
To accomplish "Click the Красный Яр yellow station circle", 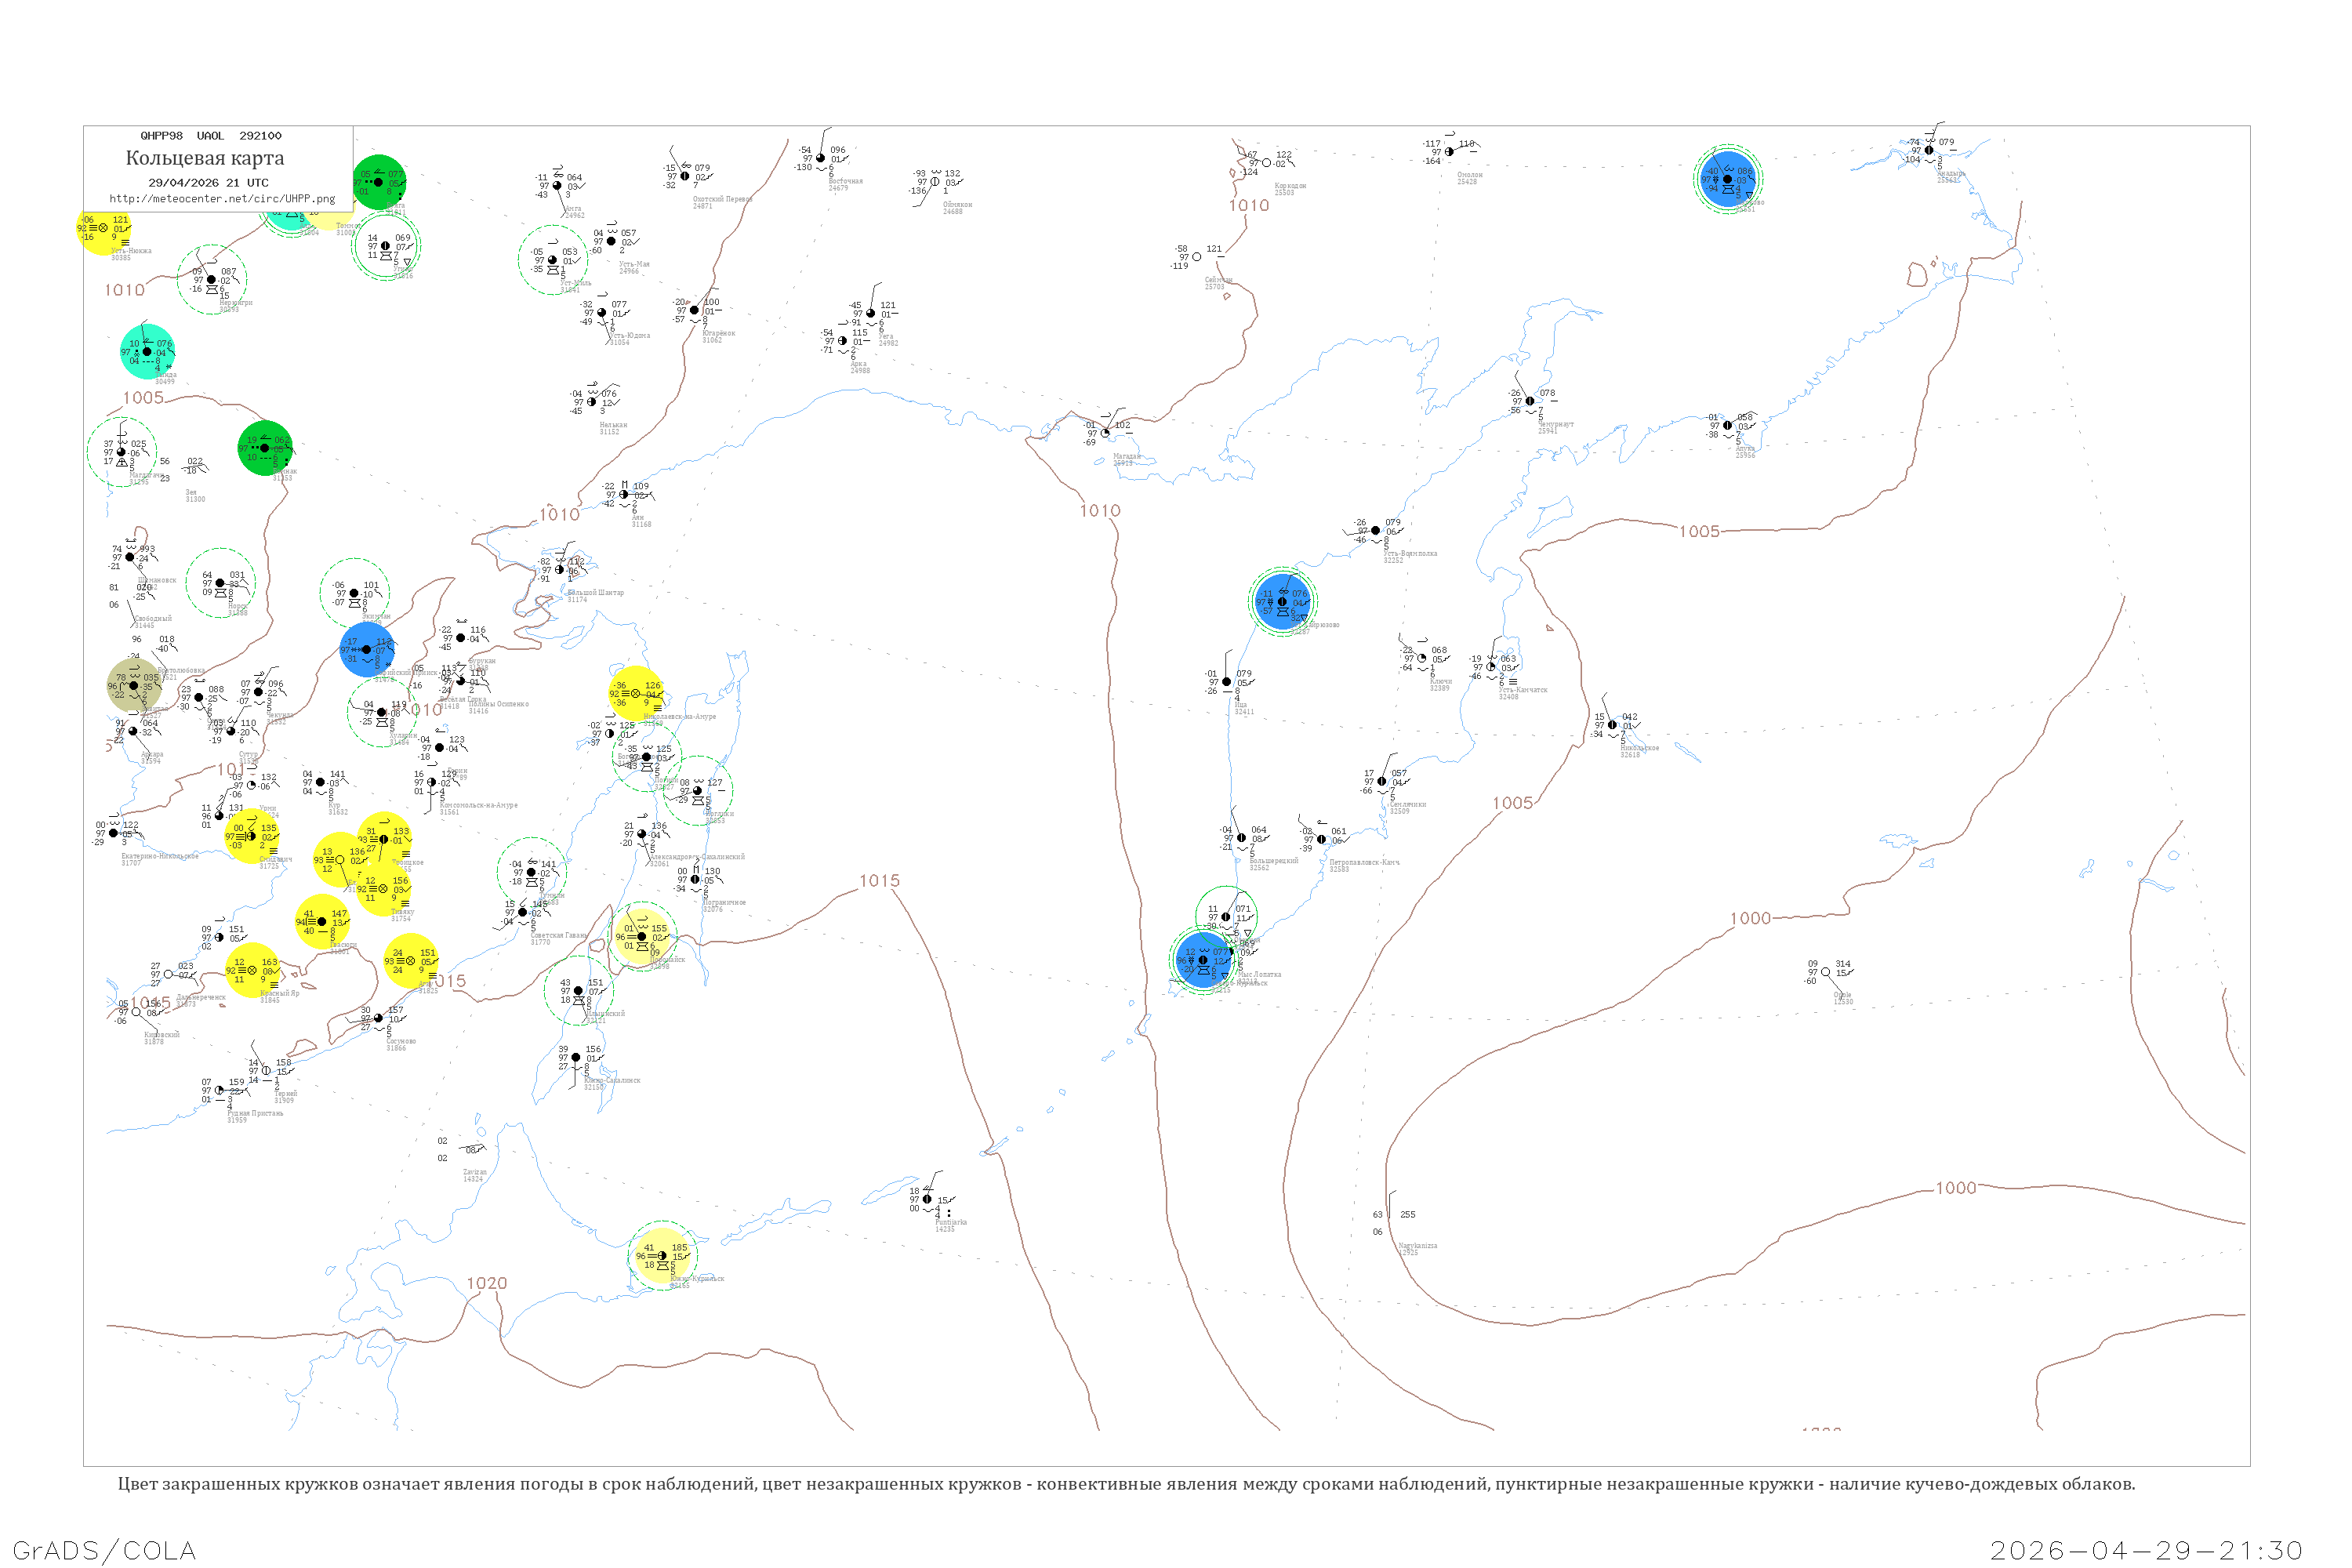I will [x=252, y=970].
